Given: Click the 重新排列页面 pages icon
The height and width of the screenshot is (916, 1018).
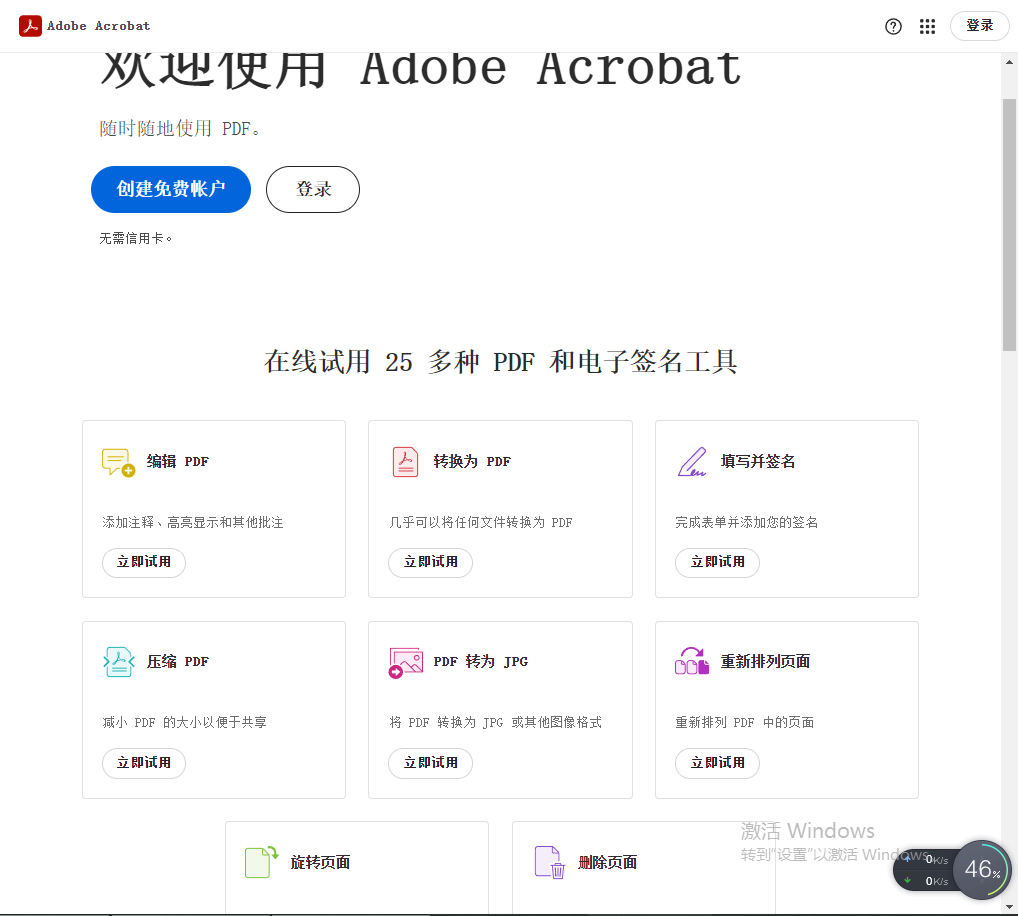Looking at the screenshot, I should (692, 662).
